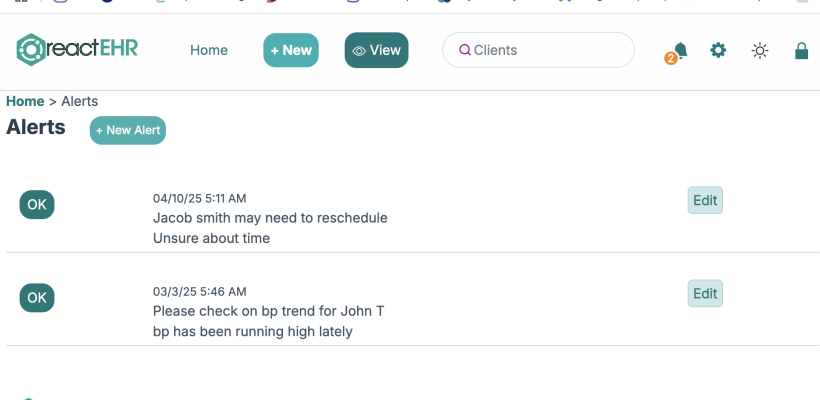Create an alert with + New Alert

pos(128,130)
